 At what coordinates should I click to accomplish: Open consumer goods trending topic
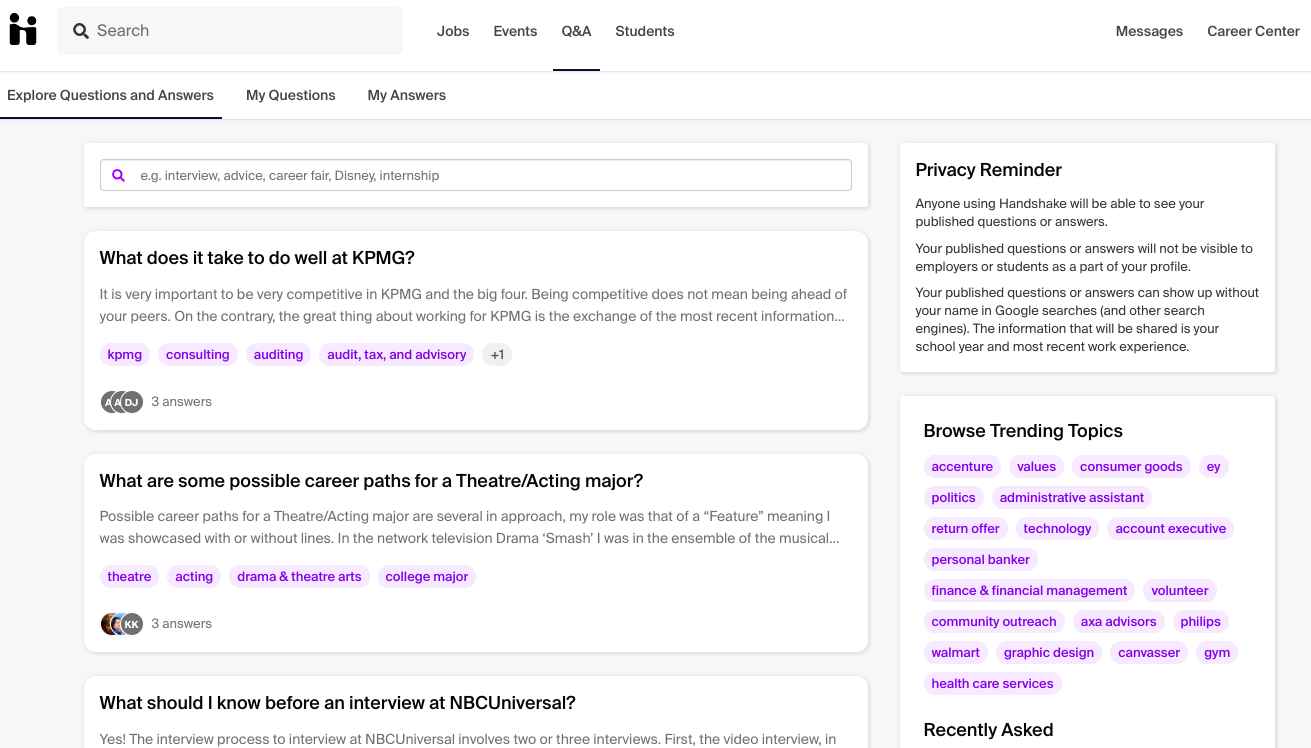1131,466
